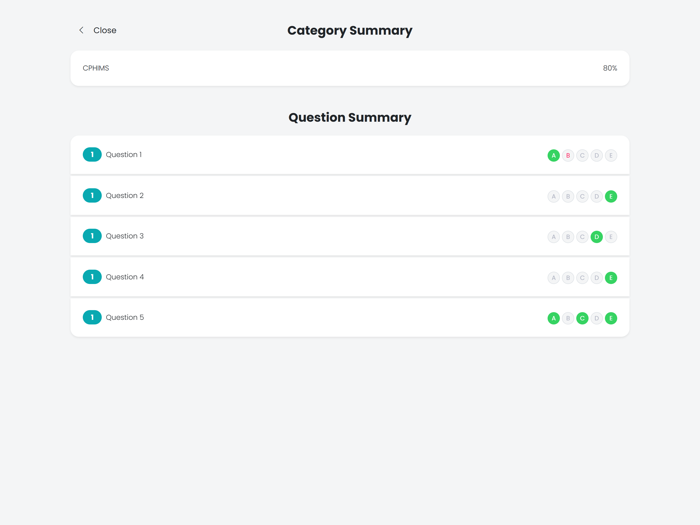
Task: Select answer A for Question 2
Action: coord(554,196)
